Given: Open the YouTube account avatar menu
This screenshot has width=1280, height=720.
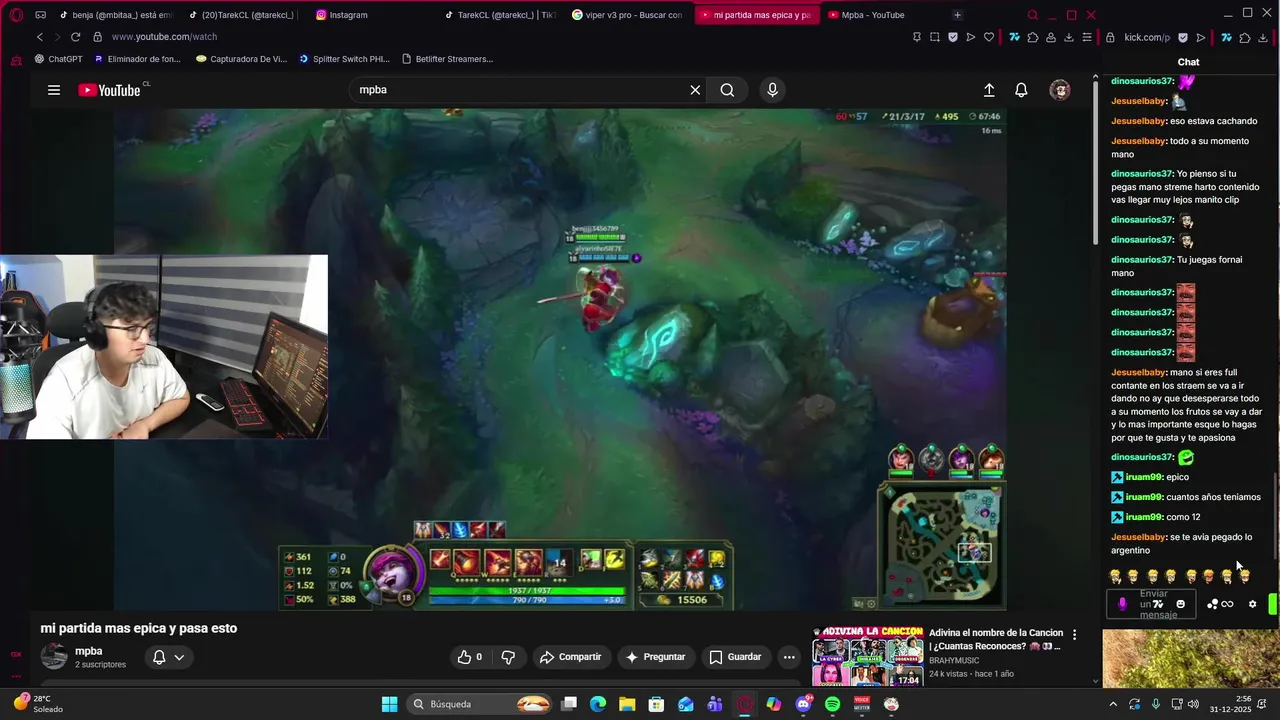Looking at the screenshot, I should click(x=1060, y=90).
